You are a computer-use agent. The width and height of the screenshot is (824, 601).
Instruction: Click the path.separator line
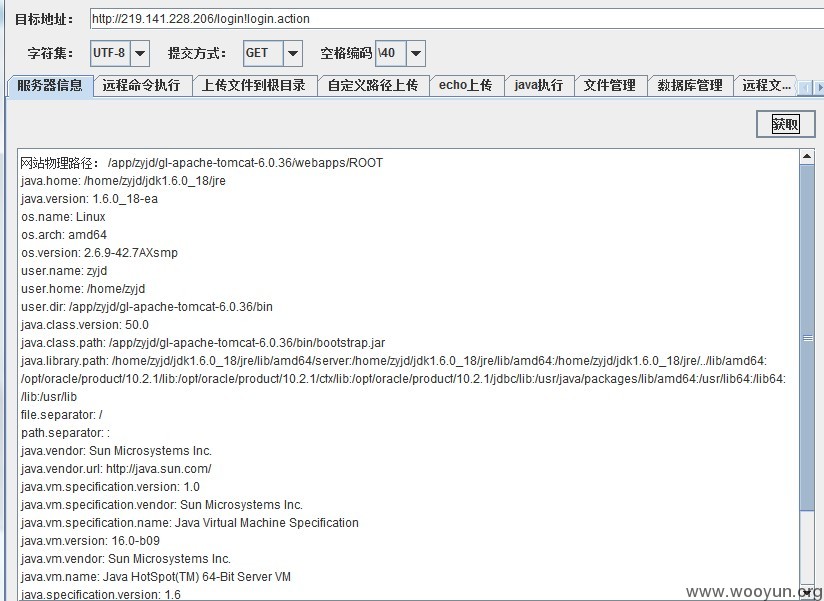65,432
